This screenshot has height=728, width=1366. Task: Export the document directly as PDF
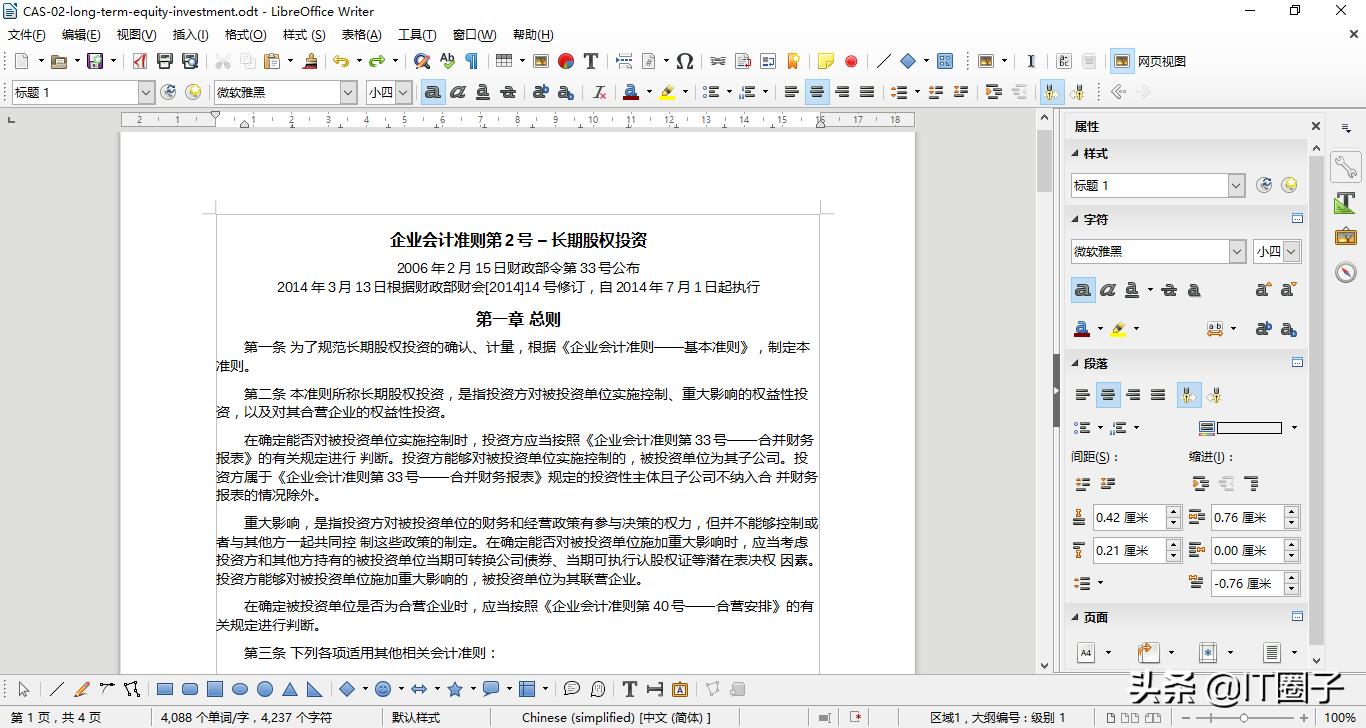(x=138, y=61)
